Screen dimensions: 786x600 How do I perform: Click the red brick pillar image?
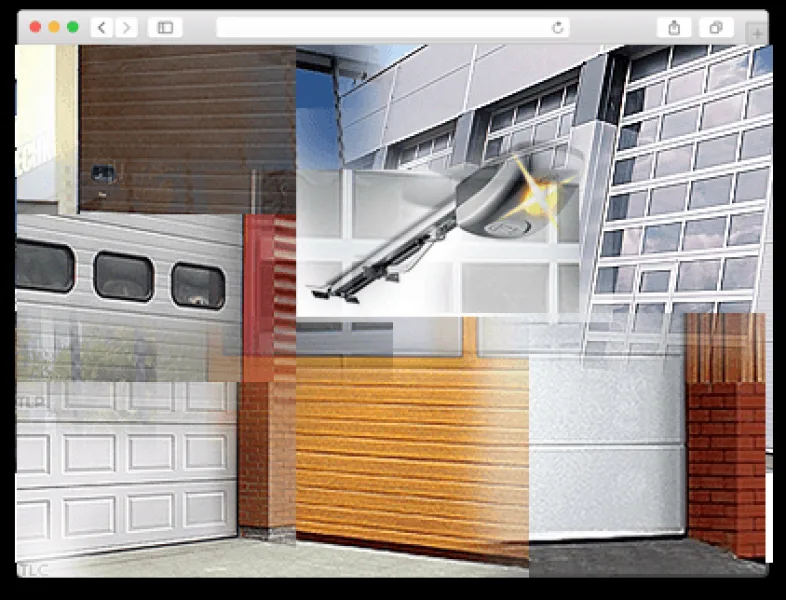point(726,435)
